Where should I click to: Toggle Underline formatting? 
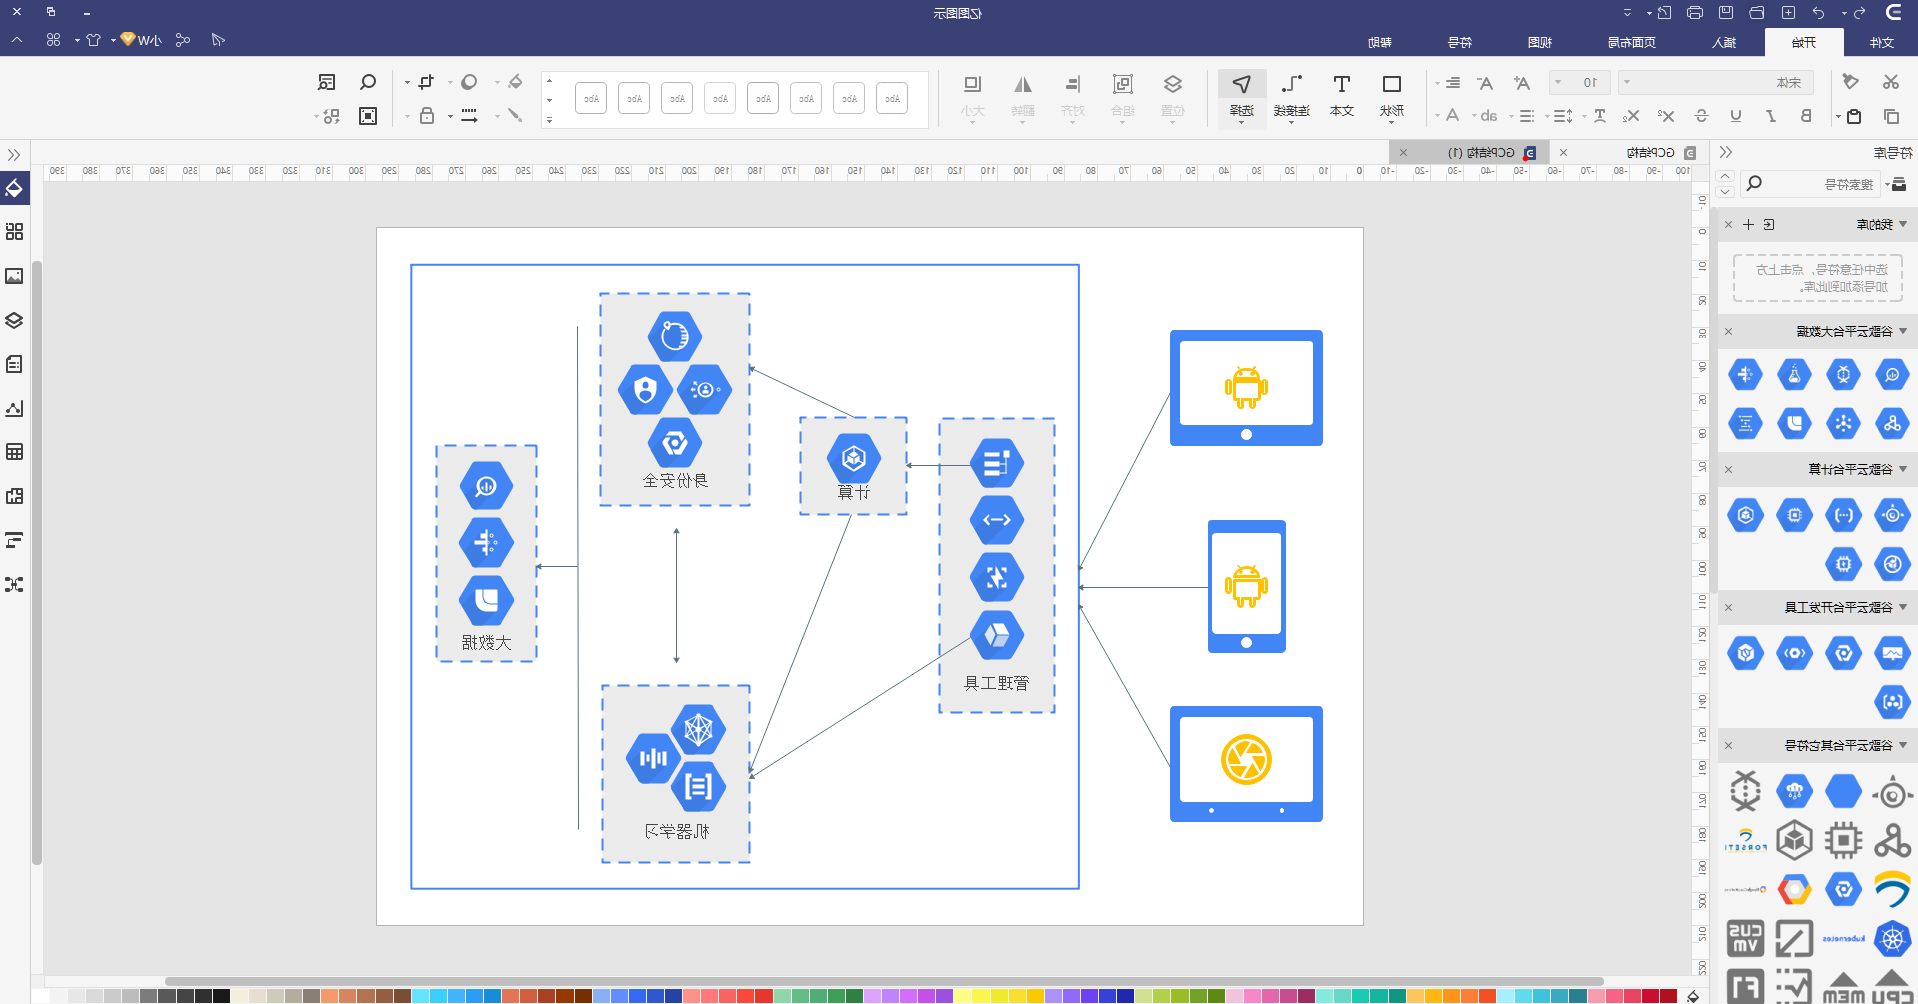point(1736,116)
